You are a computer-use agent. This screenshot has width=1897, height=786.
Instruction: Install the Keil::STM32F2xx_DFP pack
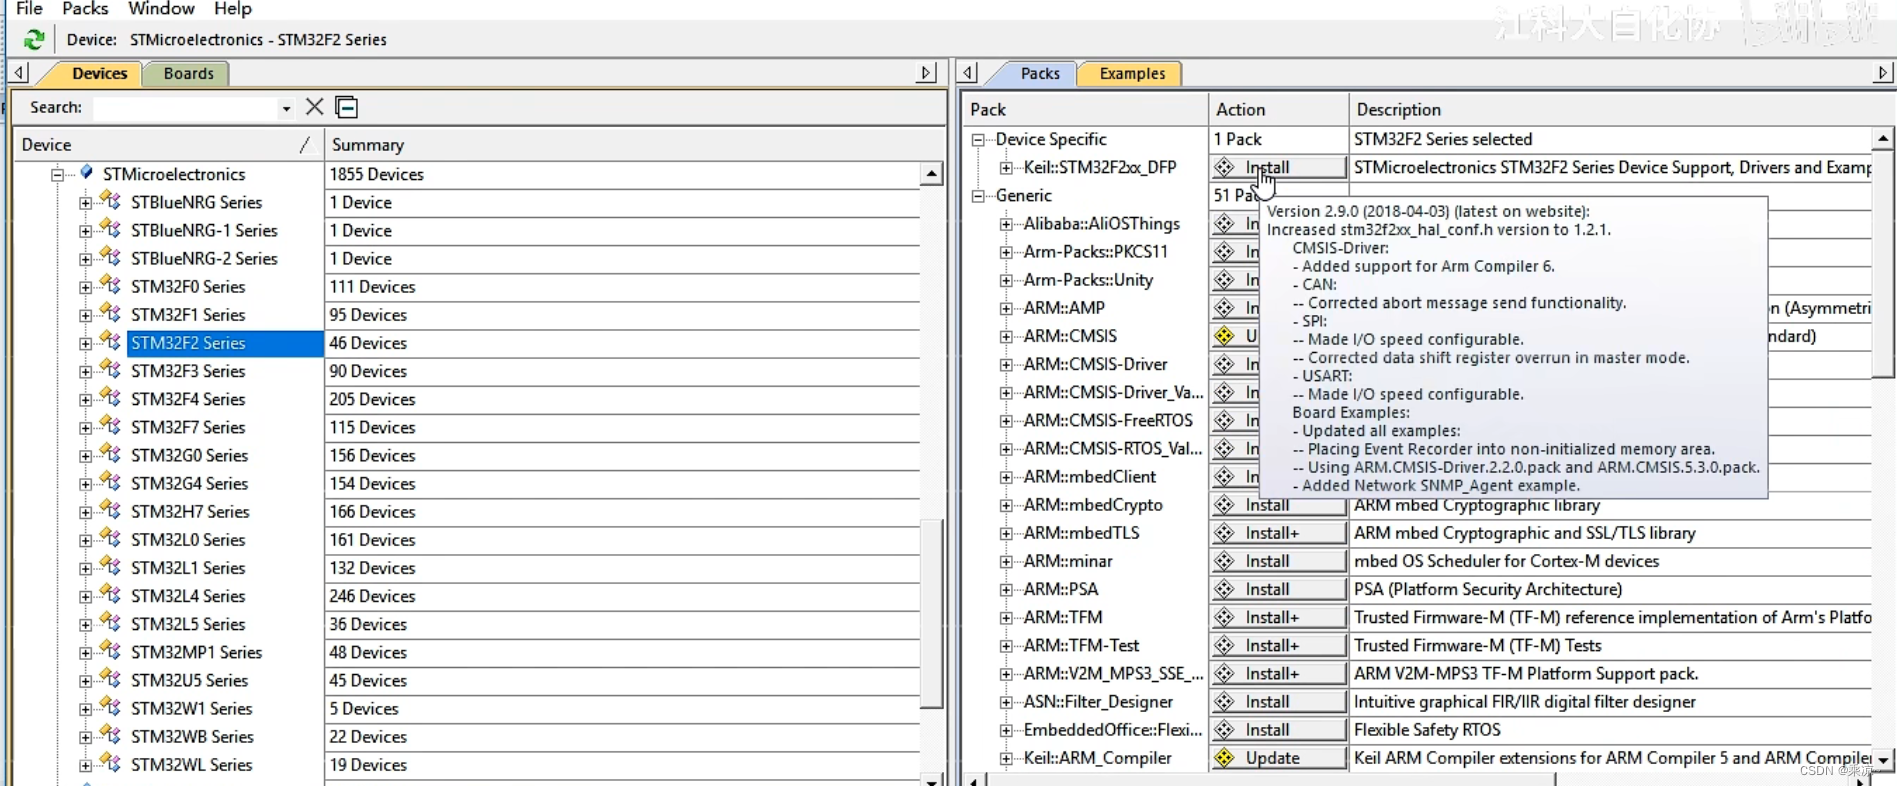coord(1278,167)
